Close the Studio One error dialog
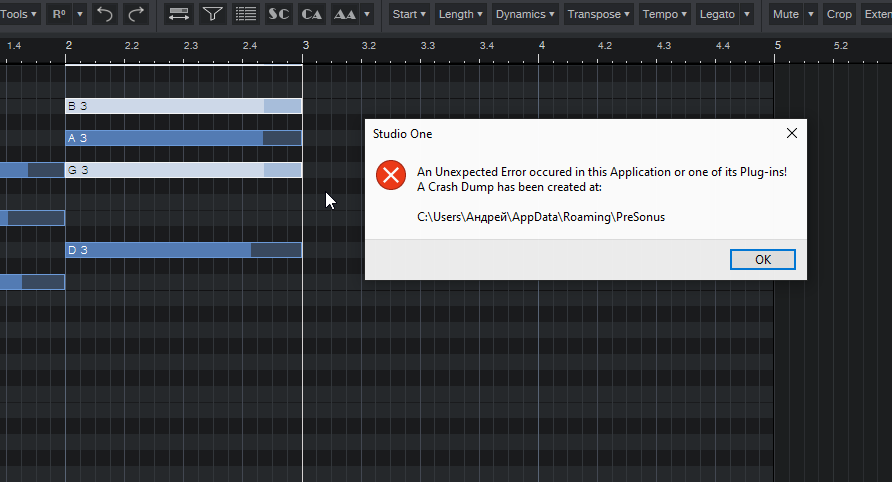892x482 pixels. coord(791,133)
